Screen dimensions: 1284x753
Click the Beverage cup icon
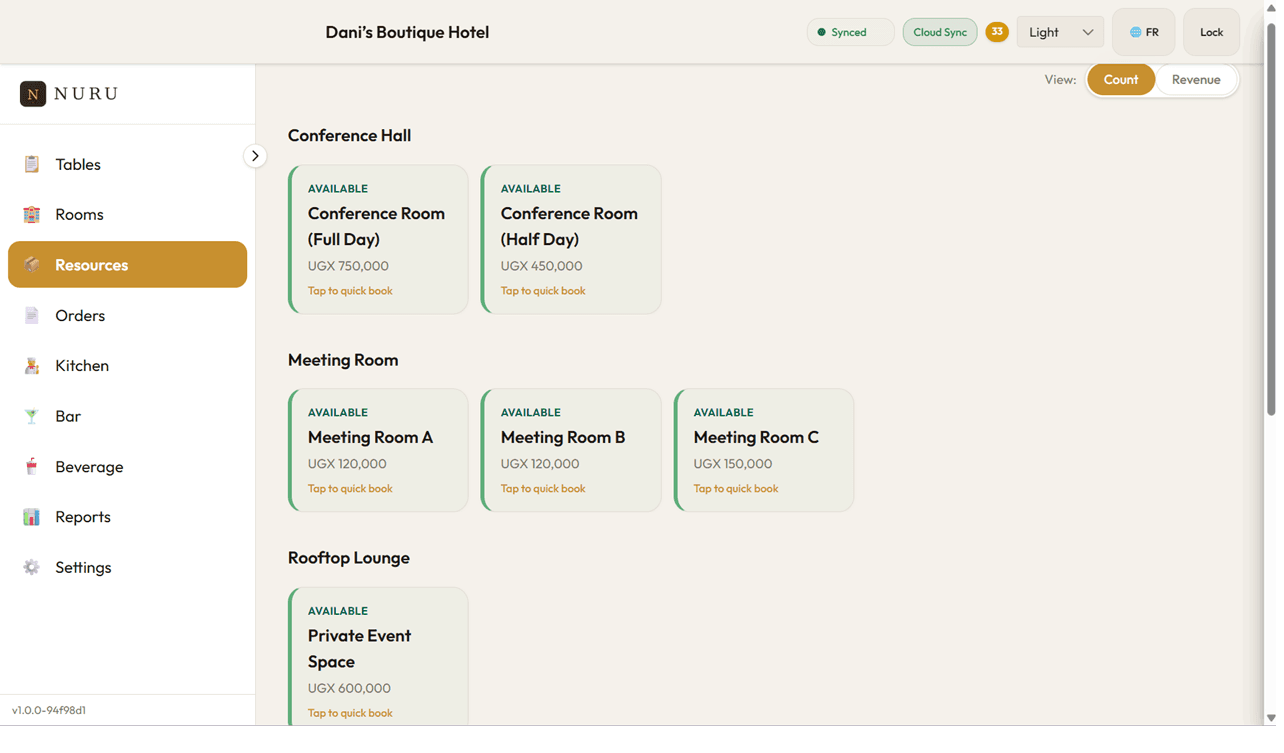(32, 467)
